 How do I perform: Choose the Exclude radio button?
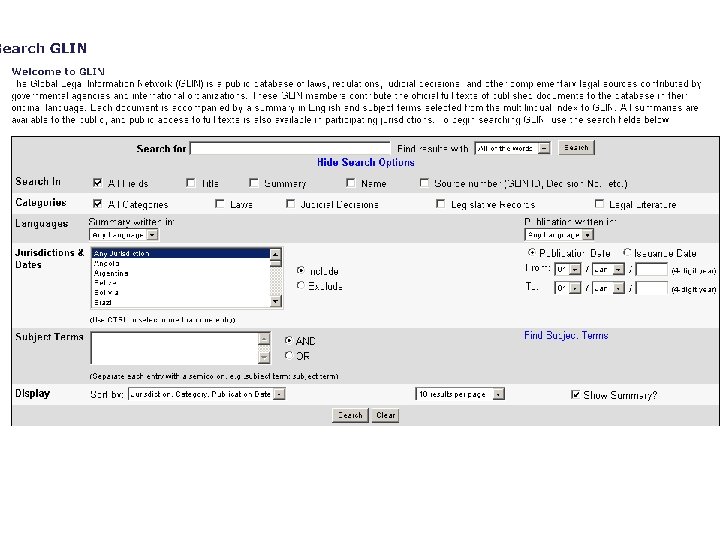(x=300, y=285)
